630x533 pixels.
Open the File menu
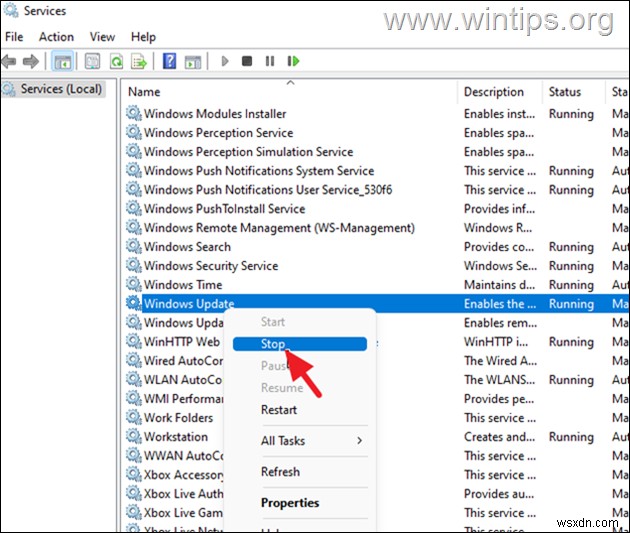pyautogui.click(x=14, y=37)
